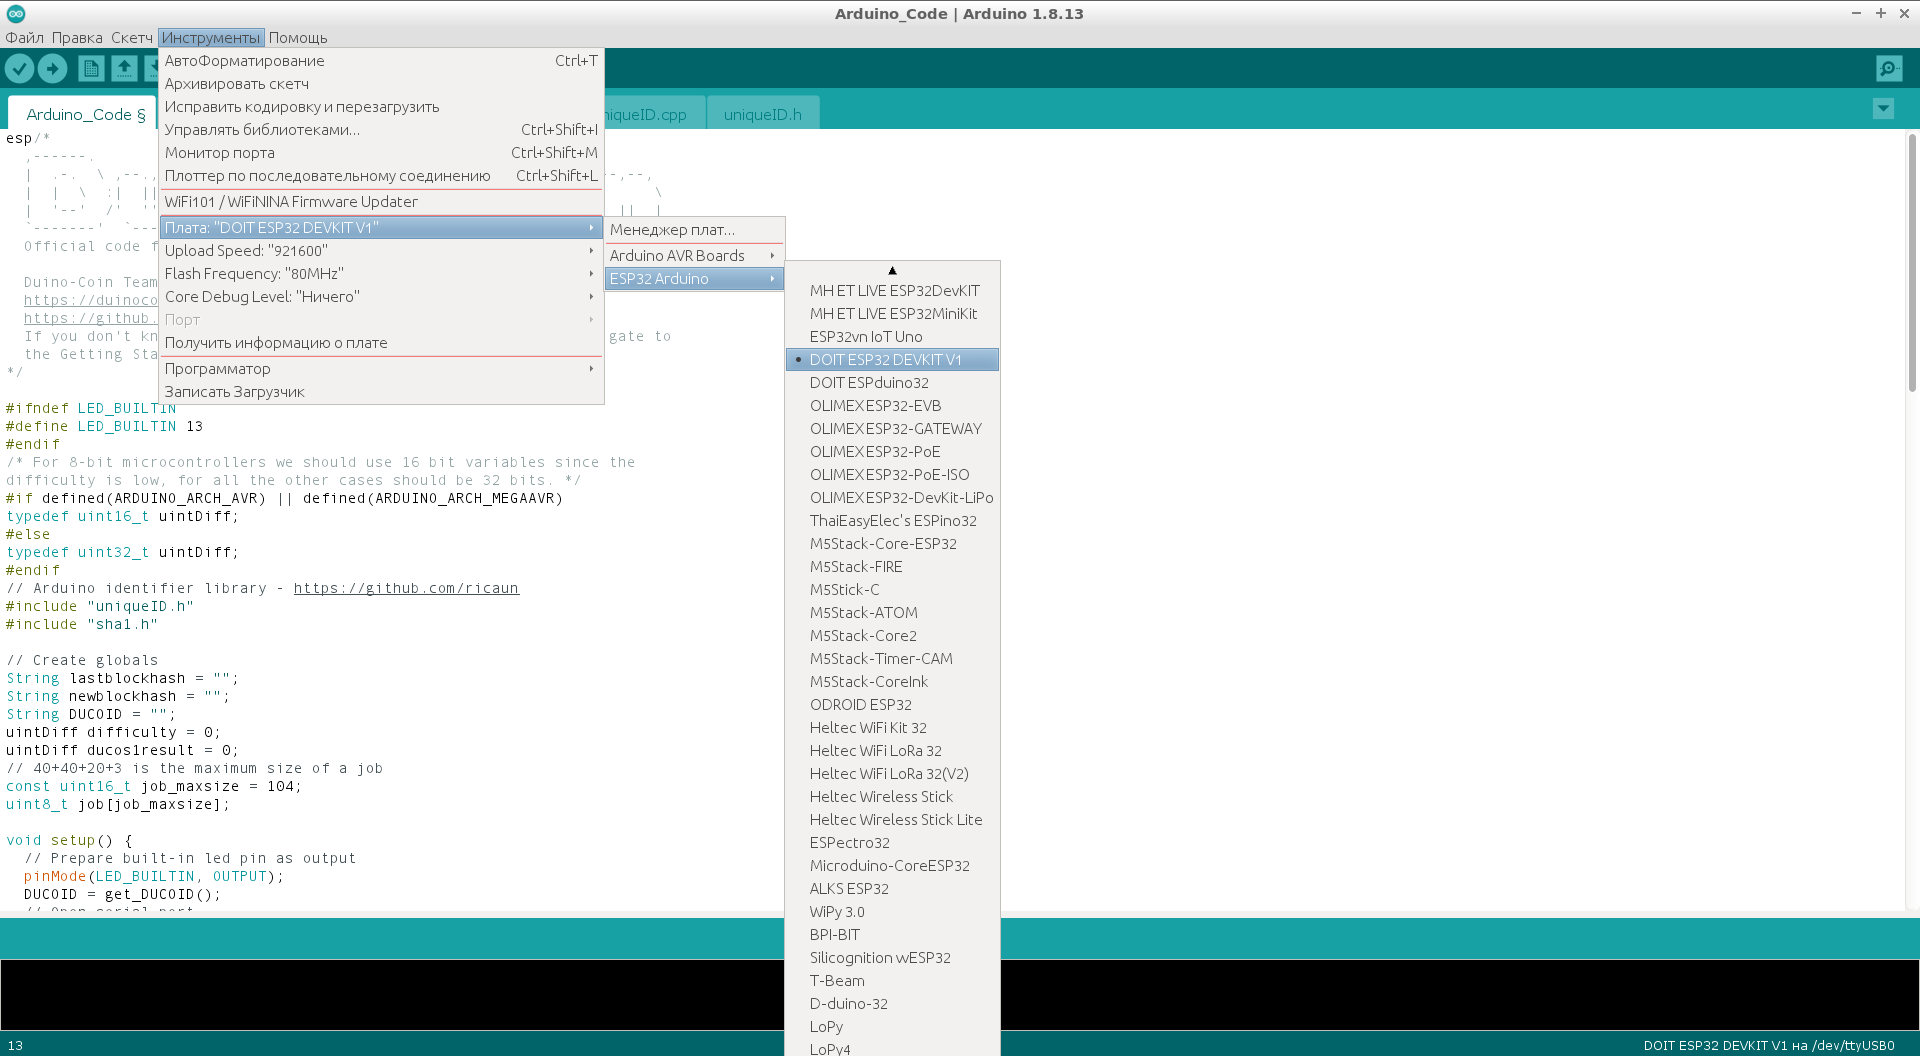This screenshot has width=1920, height=1056.
Task: Select board ThaiEasyElec's ESPino32
Action: click(x=892, y=520)
